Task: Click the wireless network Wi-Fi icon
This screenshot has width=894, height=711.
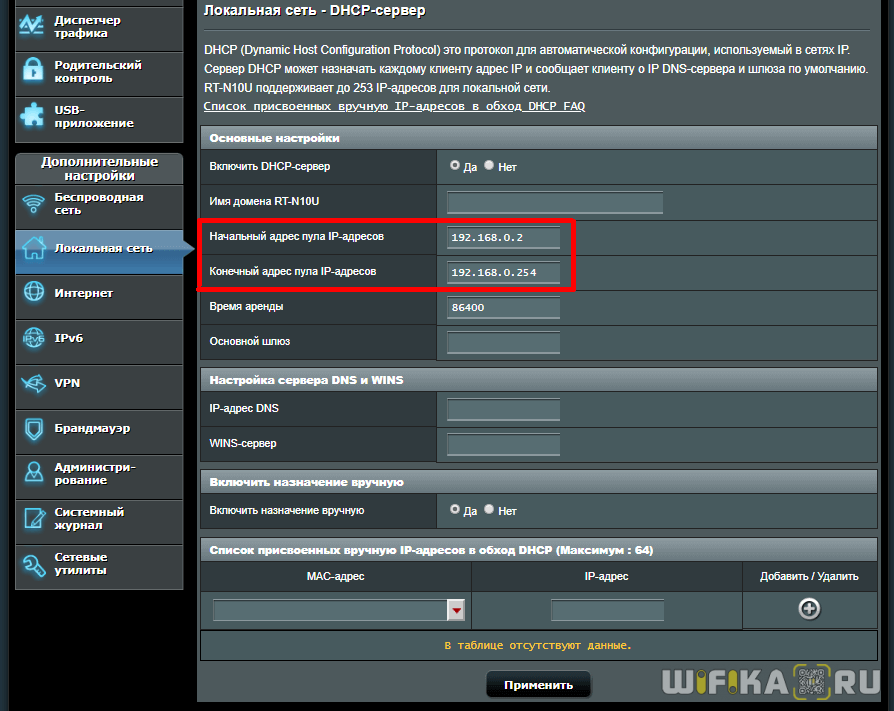Action: tap(35, 204)
